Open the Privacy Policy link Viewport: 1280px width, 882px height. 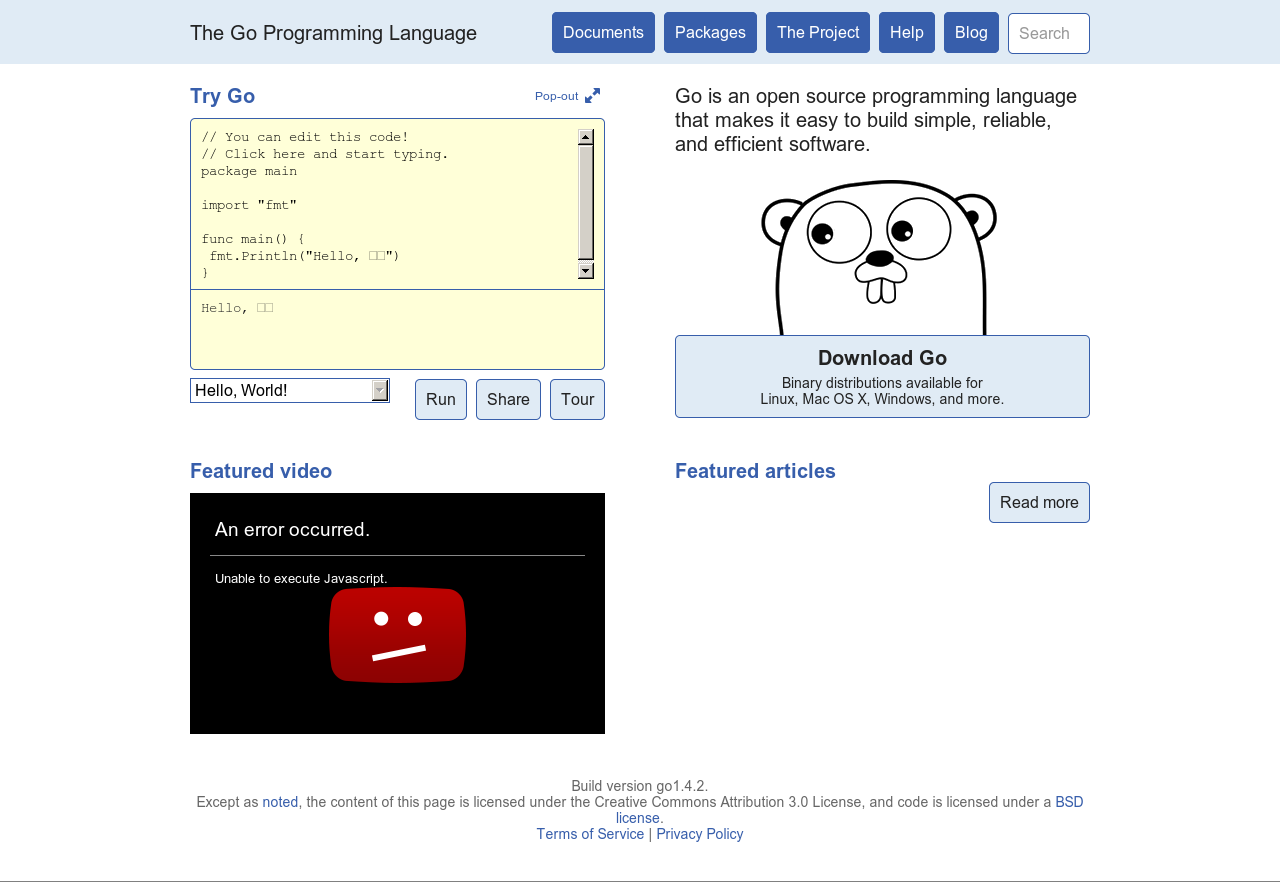point(700,834)
